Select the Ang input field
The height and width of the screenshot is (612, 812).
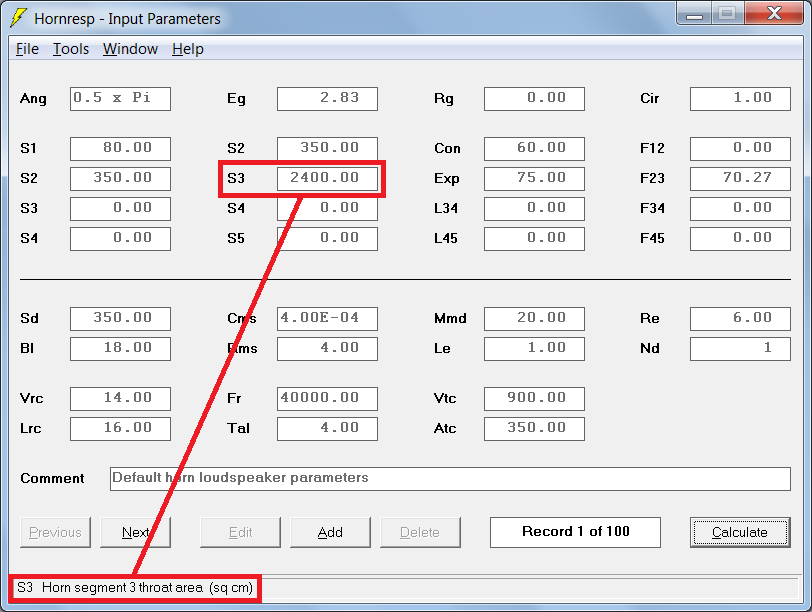(120, 99)
